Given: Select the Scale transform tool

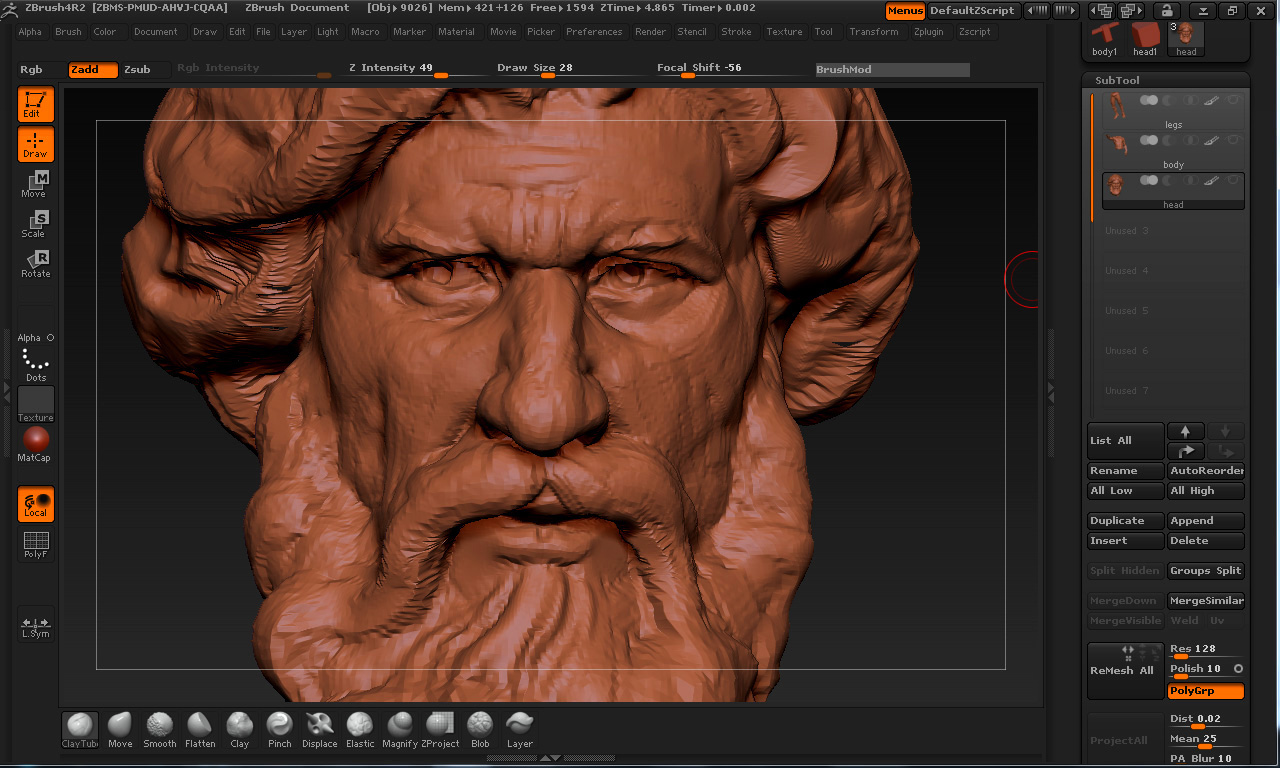Looking at the screenshot, I should click(x=35, y=224).
